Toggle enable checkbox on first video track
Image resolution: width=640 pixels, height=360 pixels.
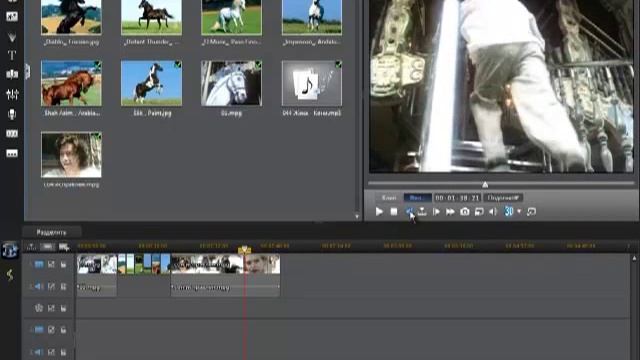(51, 264)
